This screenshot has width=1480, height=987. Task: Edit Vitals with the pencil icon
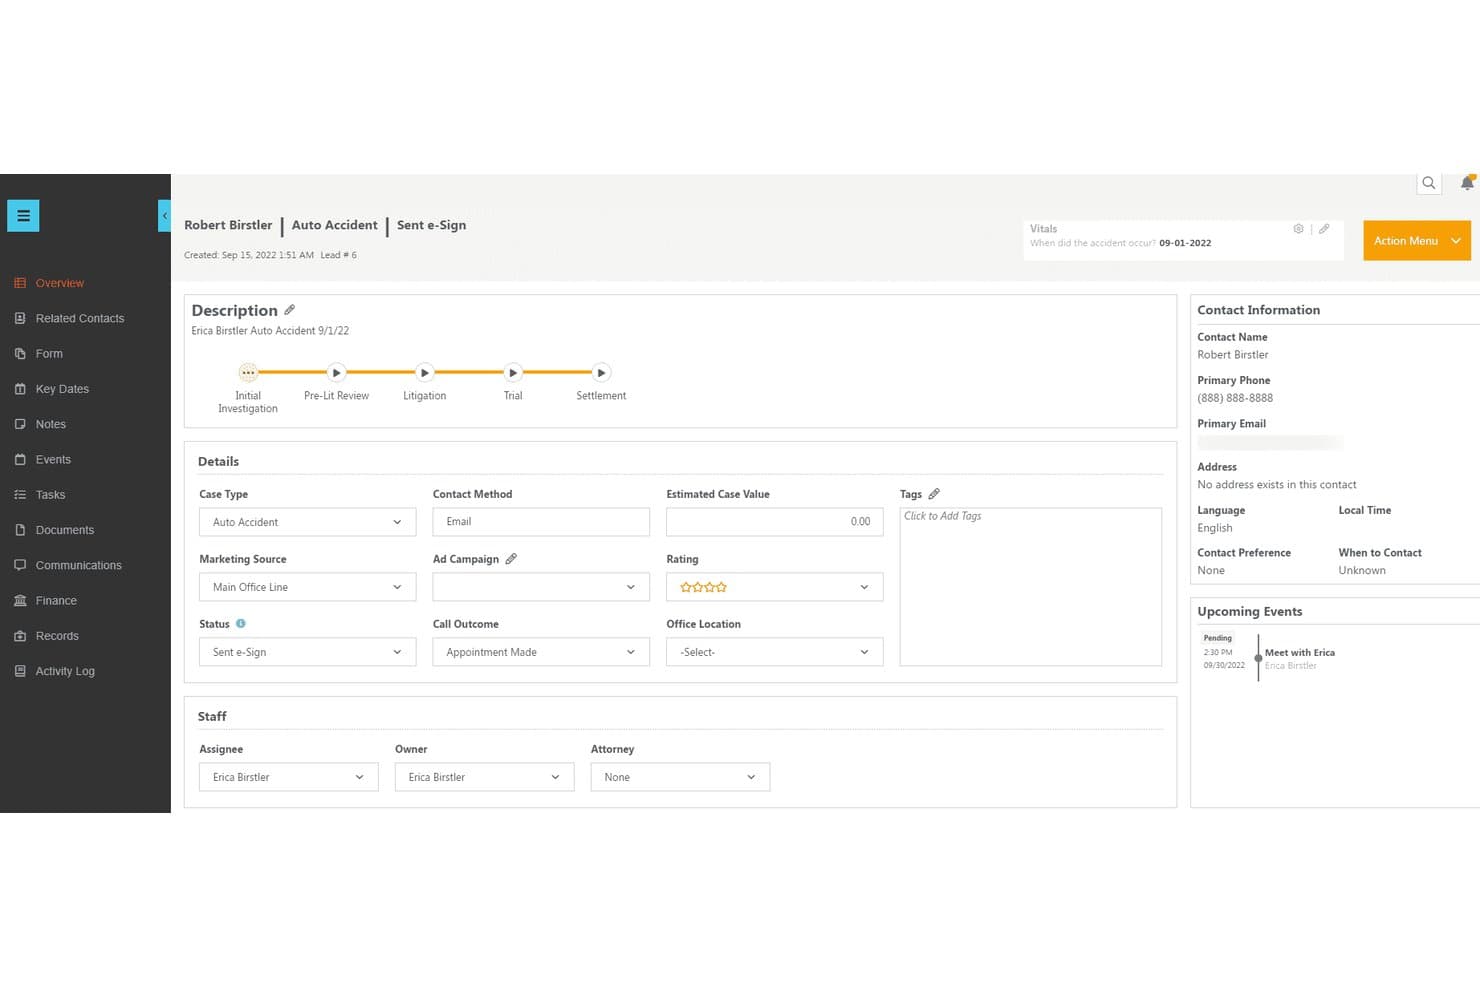1324,229
